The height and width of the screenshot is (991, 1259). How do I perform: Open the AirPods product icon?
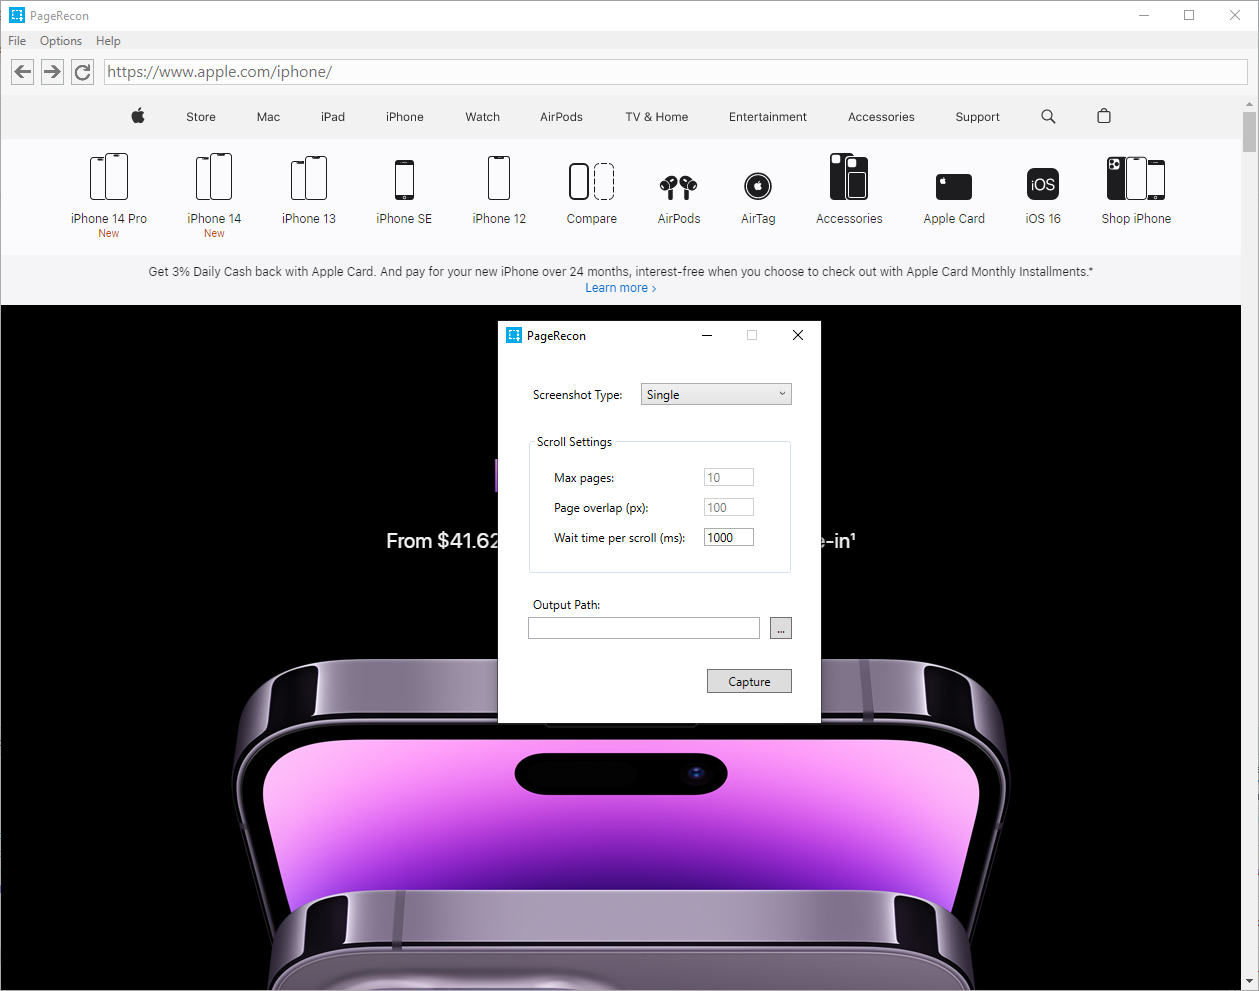pyautogui.click(x=679, y=187)
